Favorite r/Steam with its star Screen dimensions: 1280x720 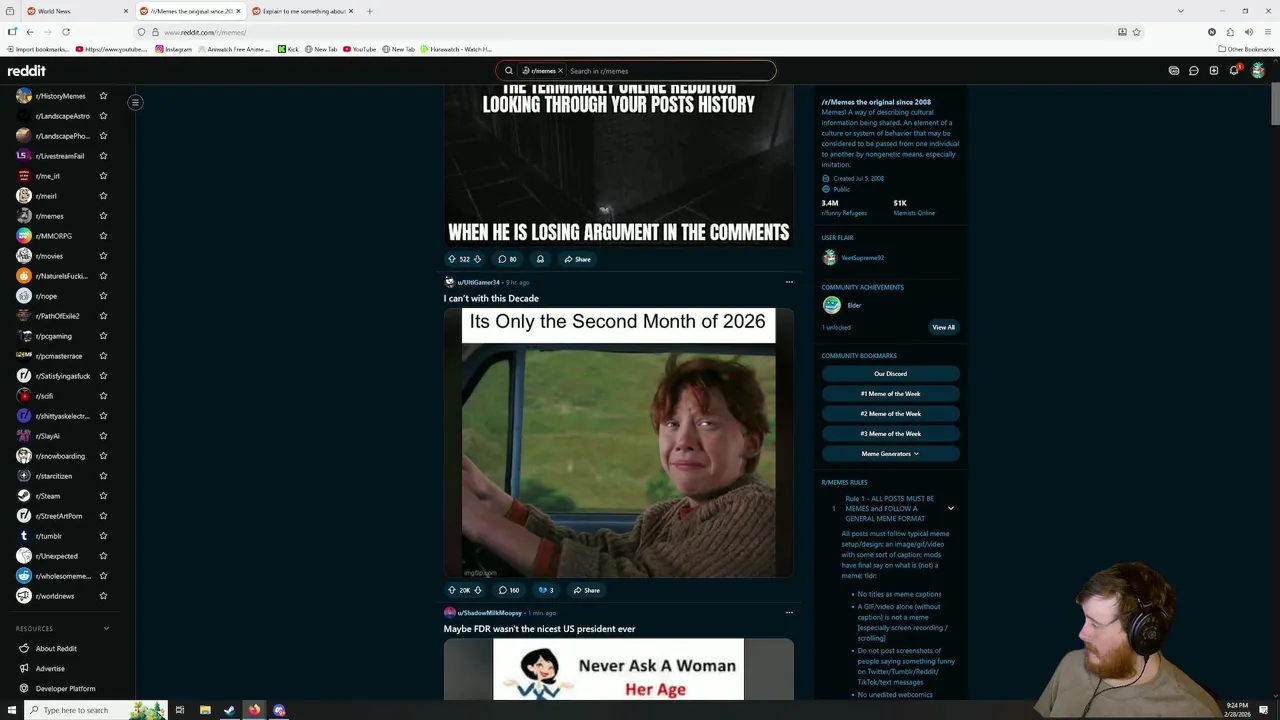pyautogui.click(x=103, y=496)
